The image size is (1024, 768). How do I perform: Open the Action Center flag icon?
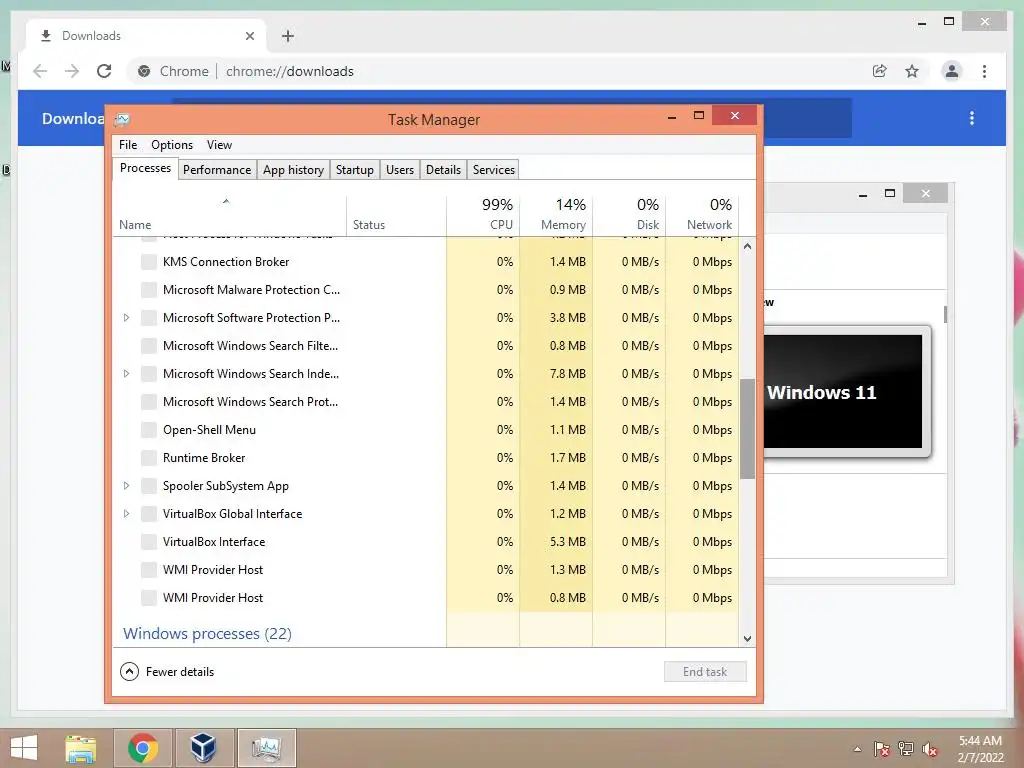click(881, 749)
